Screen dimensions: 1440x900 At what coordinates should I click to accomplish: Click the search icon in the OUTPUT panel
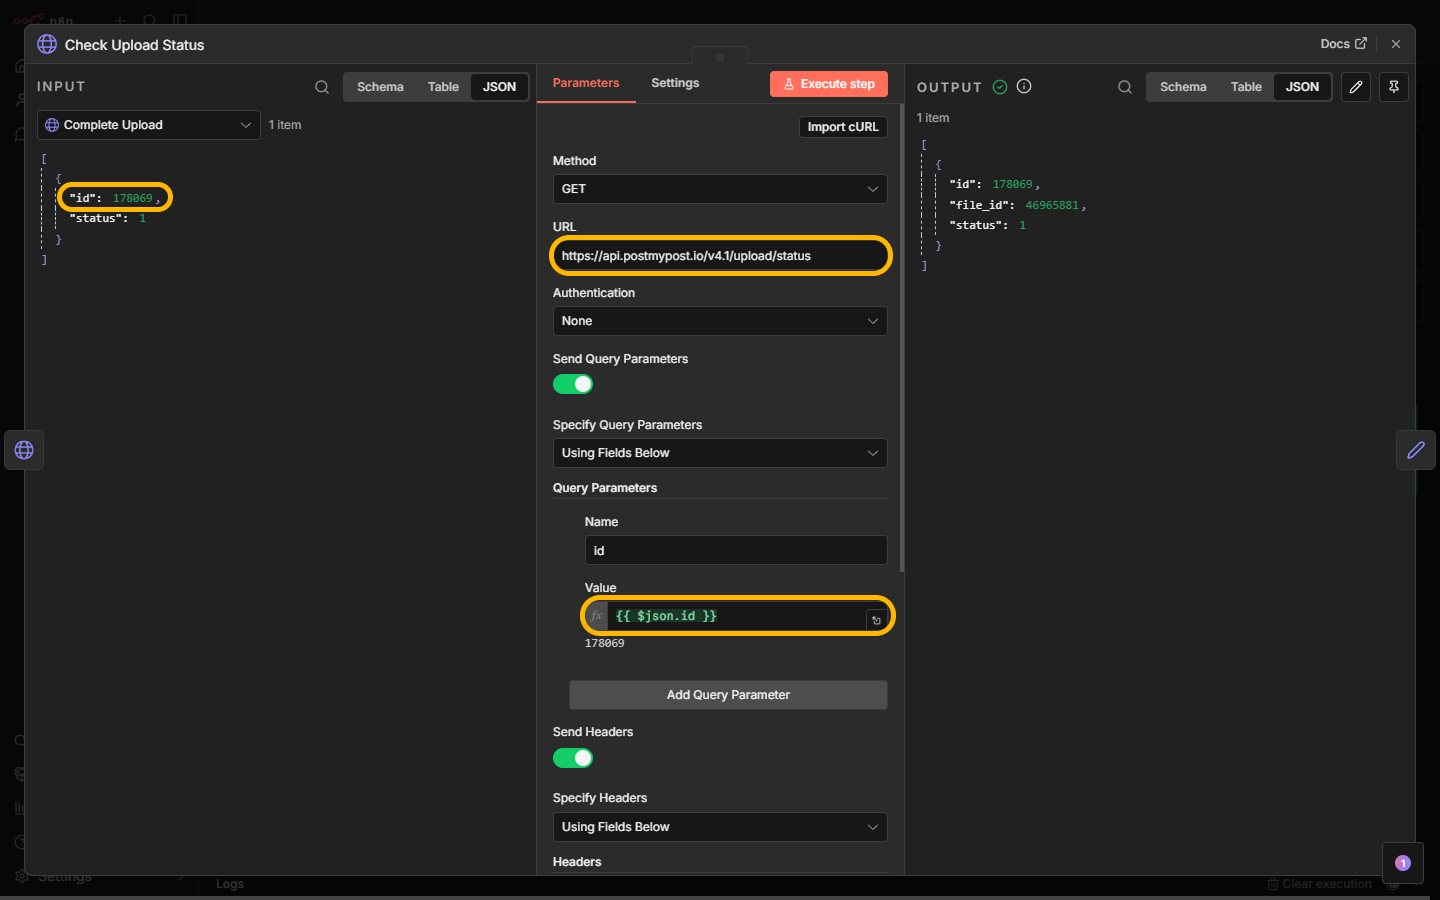(x=1125, y=87)
